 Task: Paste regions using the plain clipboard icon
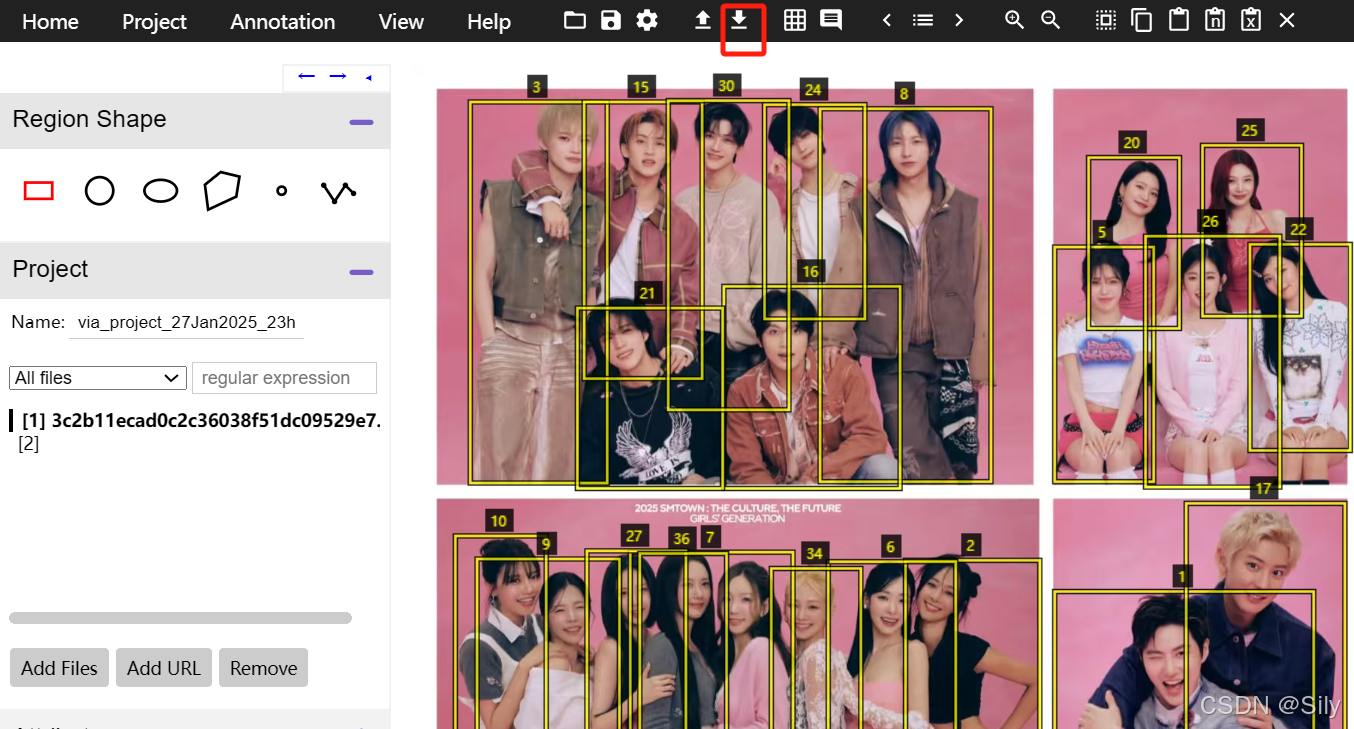tap(1179, 20)
